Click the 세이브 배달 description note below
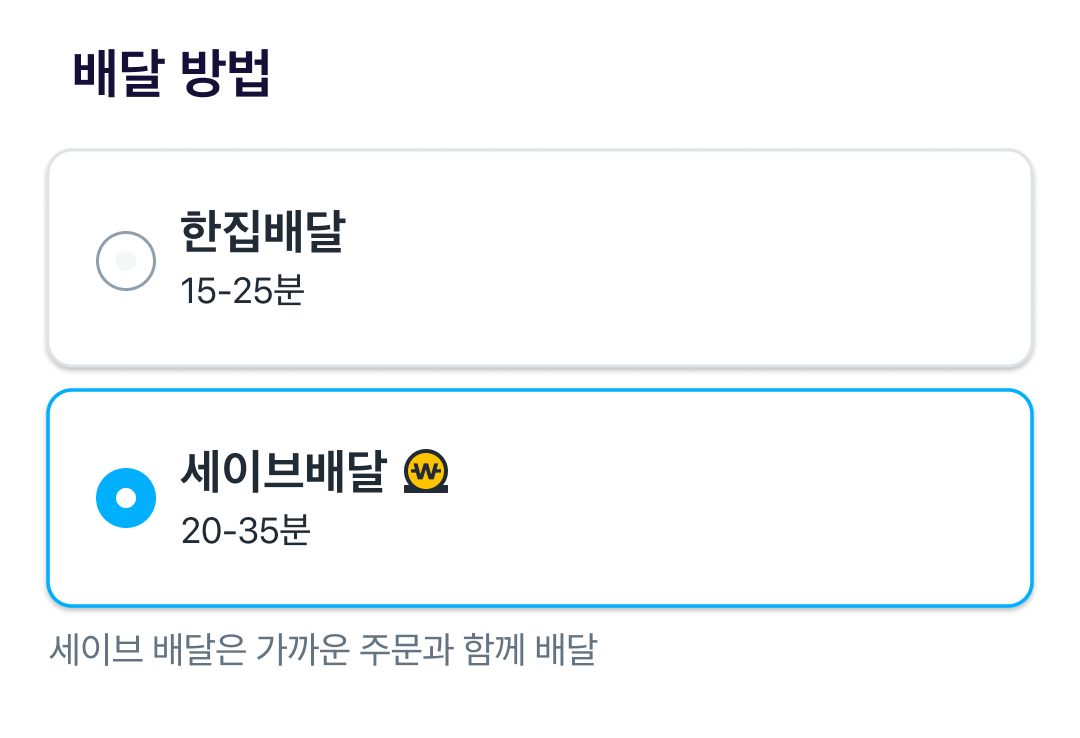1080x738 pixels. tap(323, 649)
